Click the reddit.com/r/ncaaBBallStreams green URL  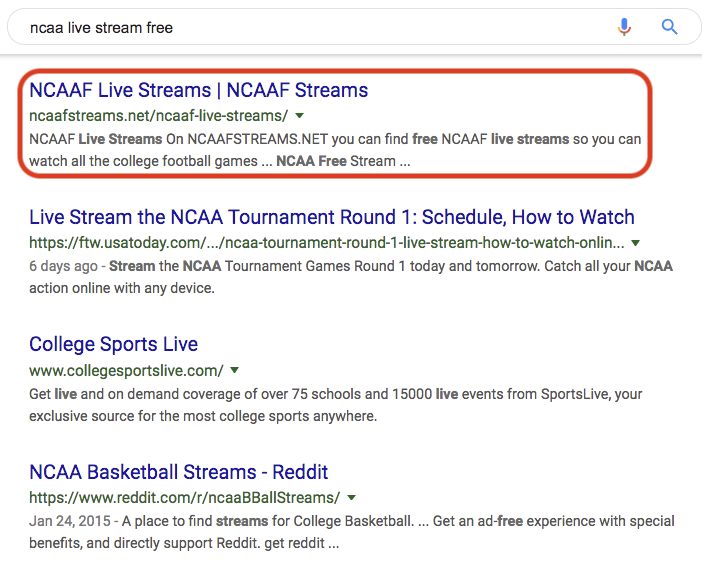(184, 497)
